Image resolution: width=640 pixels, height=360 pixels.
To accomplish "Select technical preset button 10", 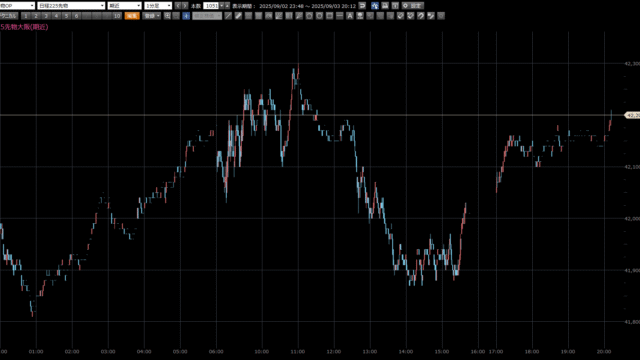I will pos(117,16).
